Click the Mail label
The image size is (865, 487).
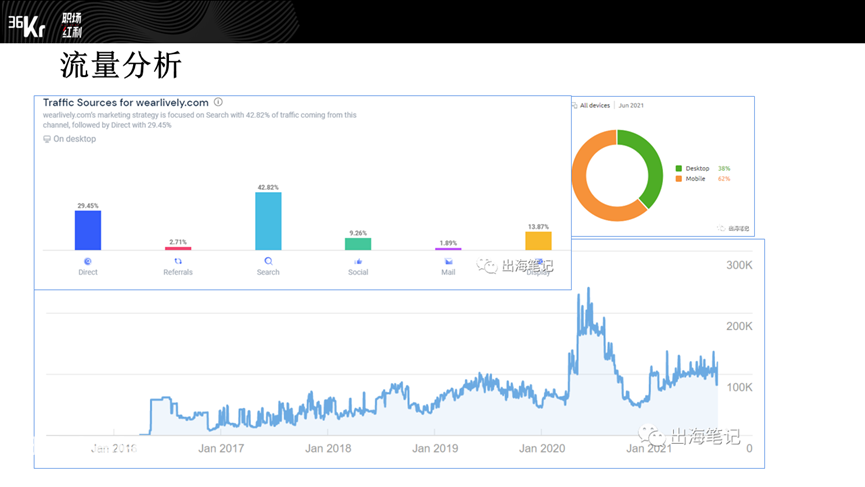(448, 272)
